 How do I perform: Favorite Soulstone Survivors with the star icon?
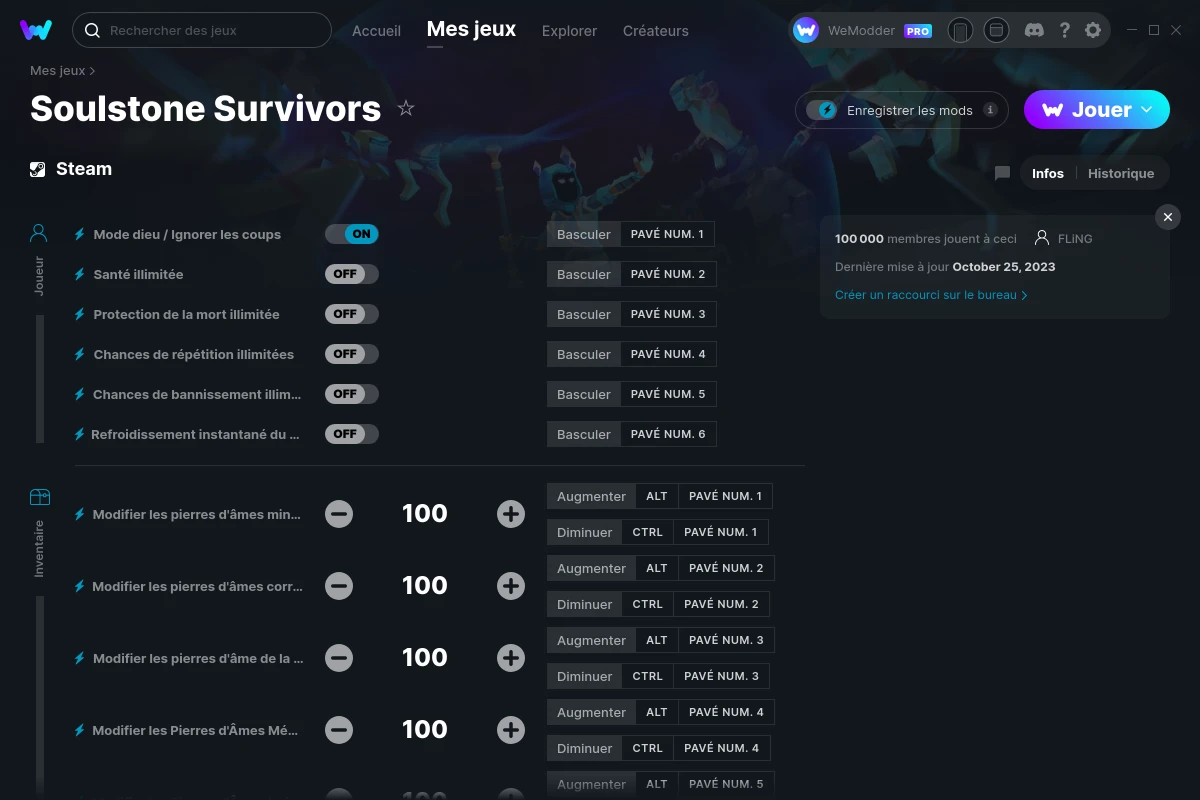[x=406, y=108]
